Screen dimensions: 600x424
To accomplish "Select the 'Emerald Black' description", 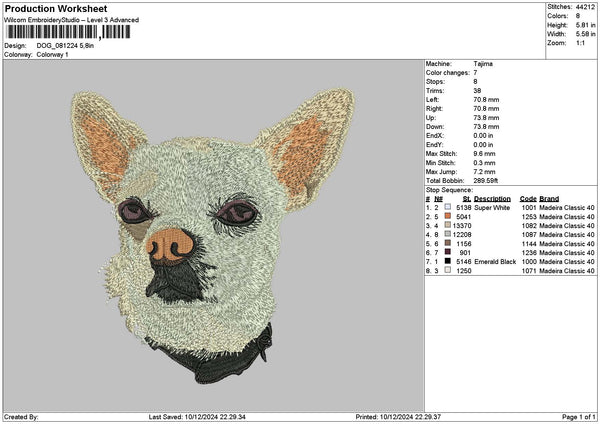I will point(495,262).
